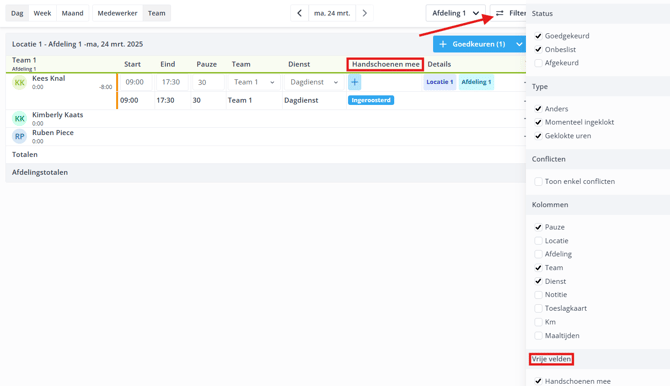Image resolution: width=670 pixels, height=386 pixels.
Task: Click the Kolommen section heading
Action: 550,205
